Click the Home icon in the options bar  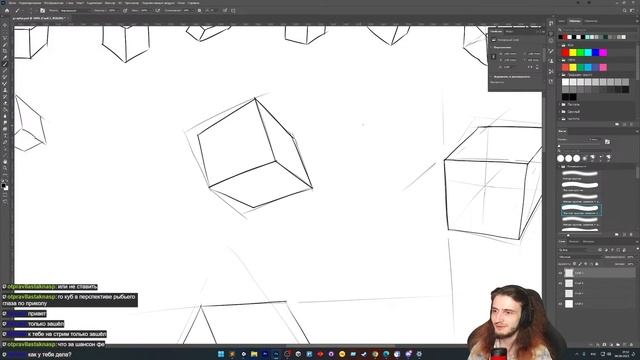pyautogui.click(x=7, y=11)
